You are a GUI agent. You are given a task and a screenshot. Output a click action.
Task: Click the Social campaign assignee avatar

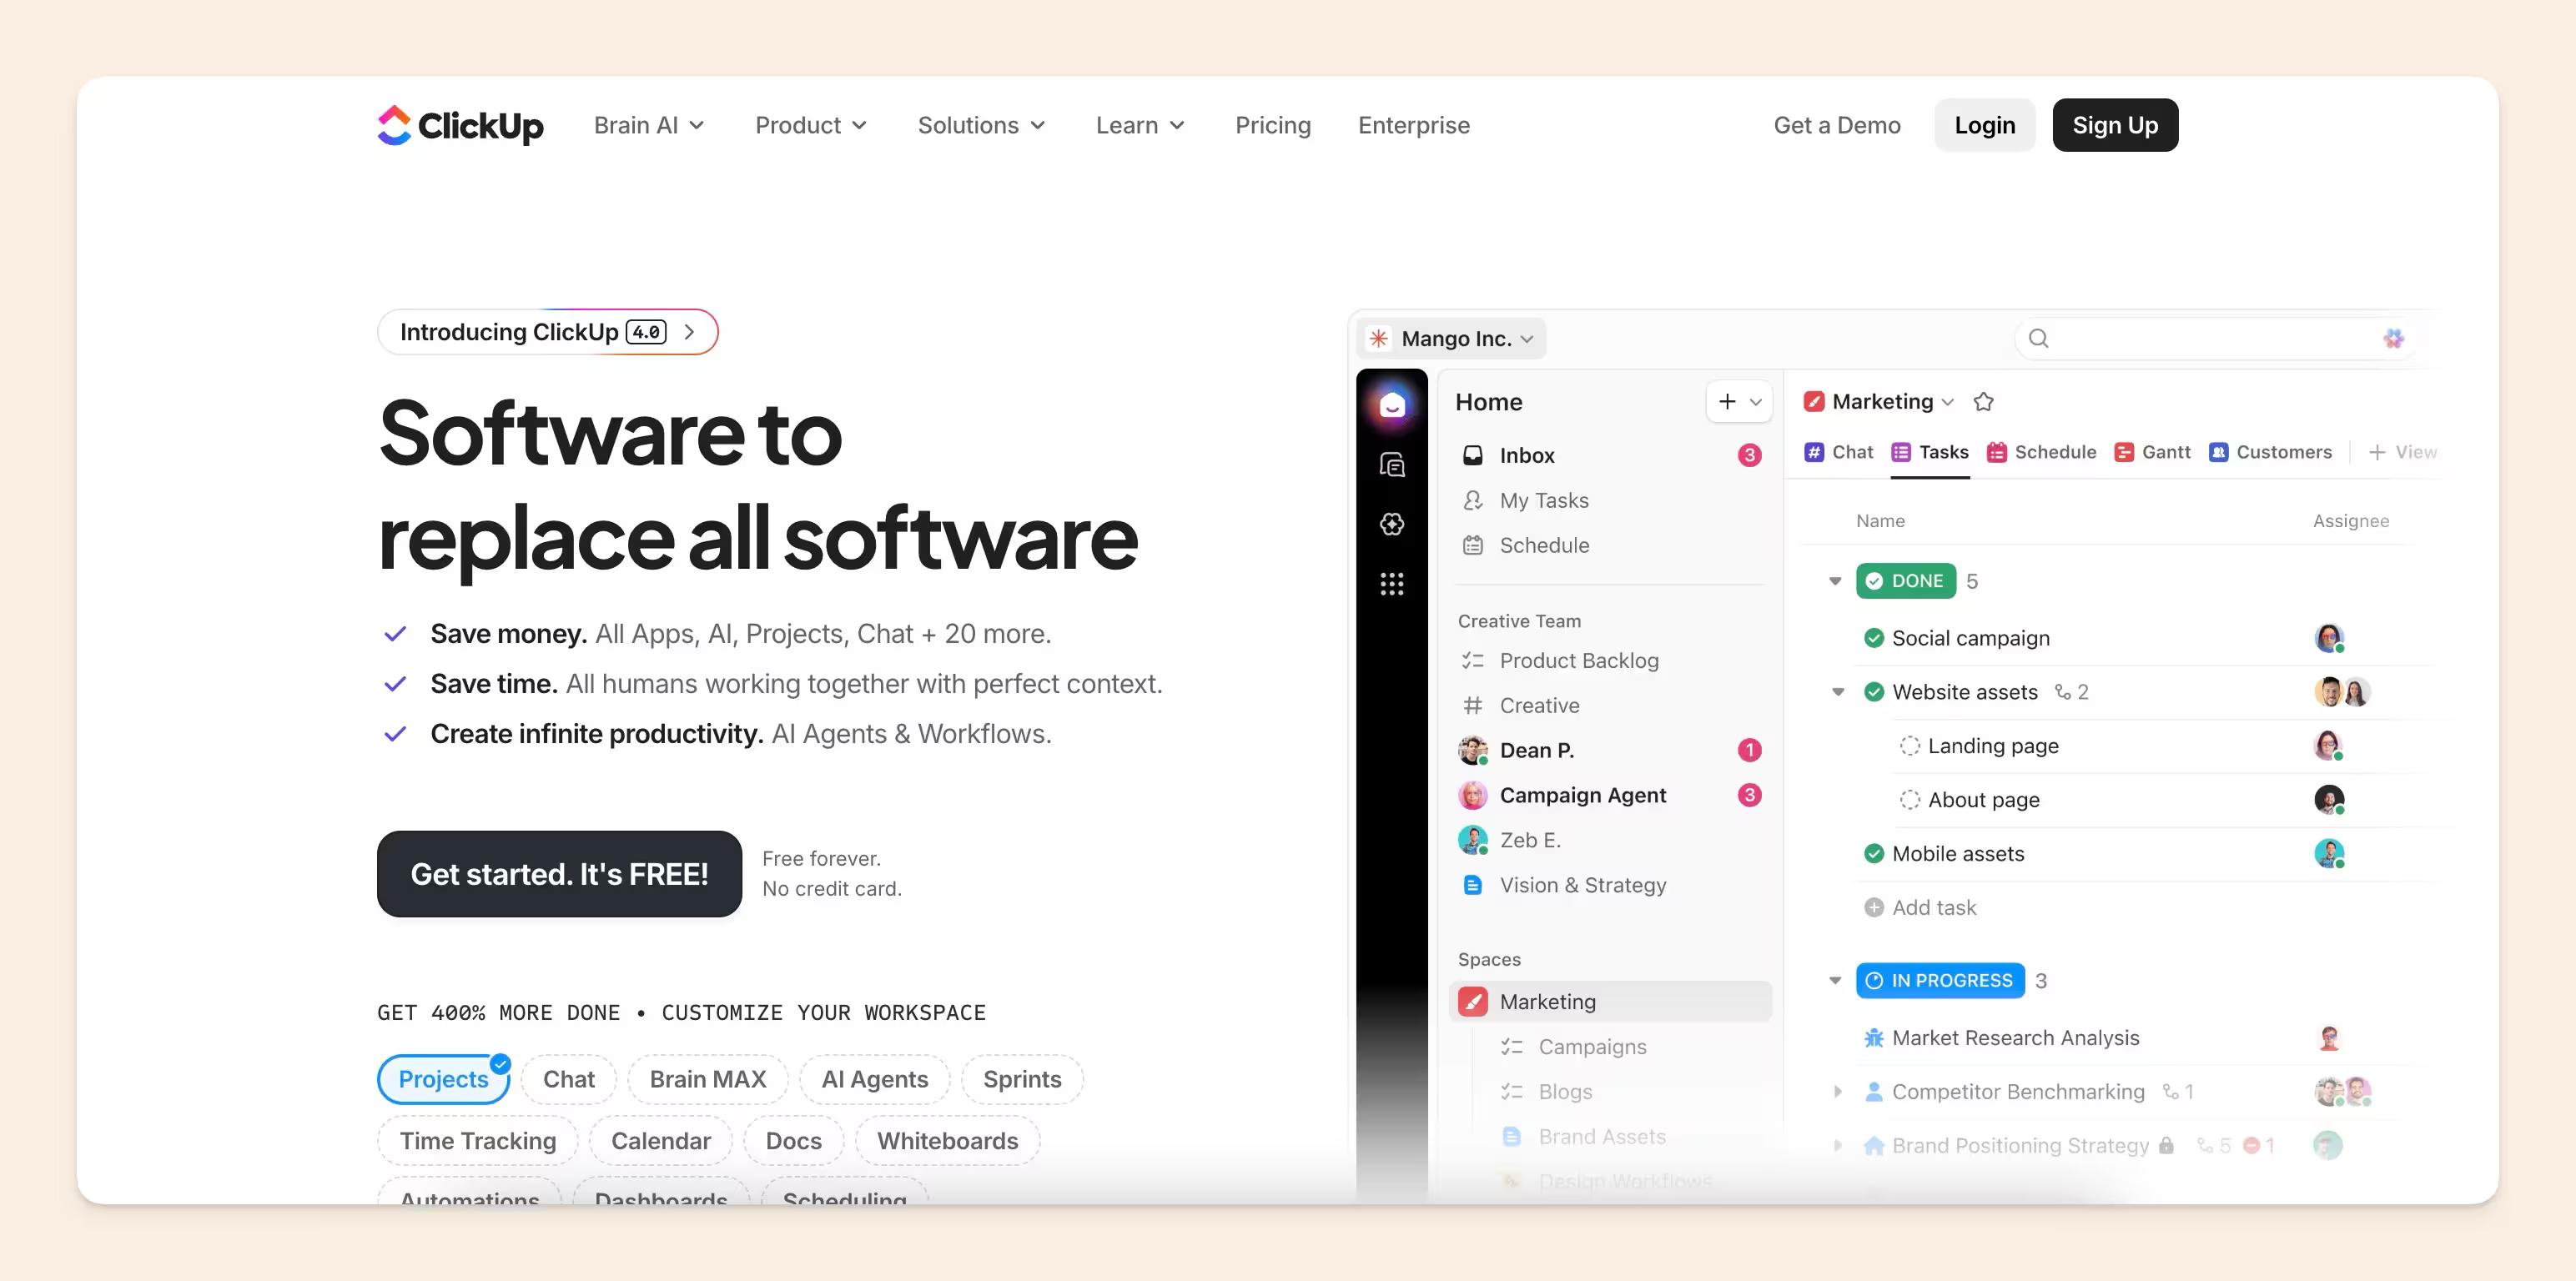pyautogui.click(x=2329, y=638)
